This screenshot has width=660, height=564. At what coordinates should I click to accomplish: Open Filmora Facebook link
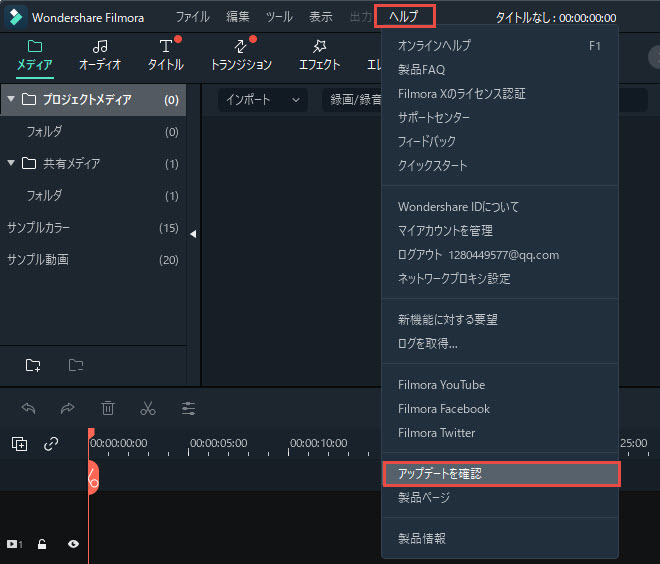click(500, 409)
